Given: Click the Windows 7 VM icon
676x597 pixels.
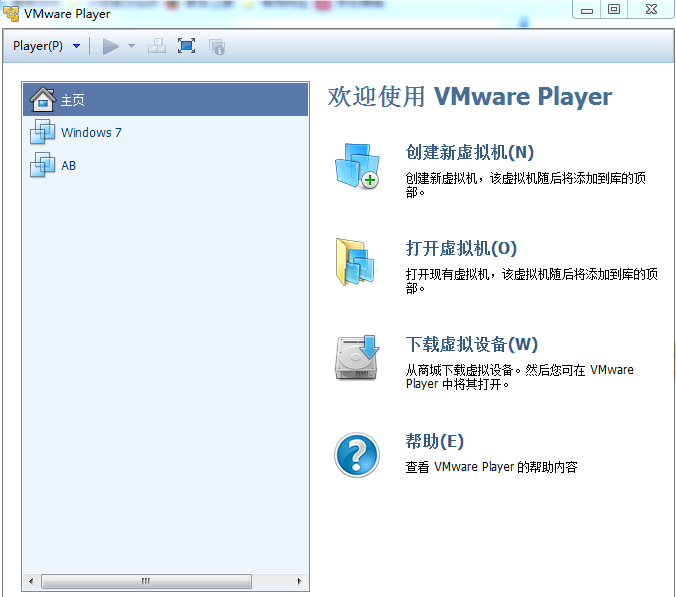Looking at the screenshot, I should pyautogui.click(x=43, y=133).
